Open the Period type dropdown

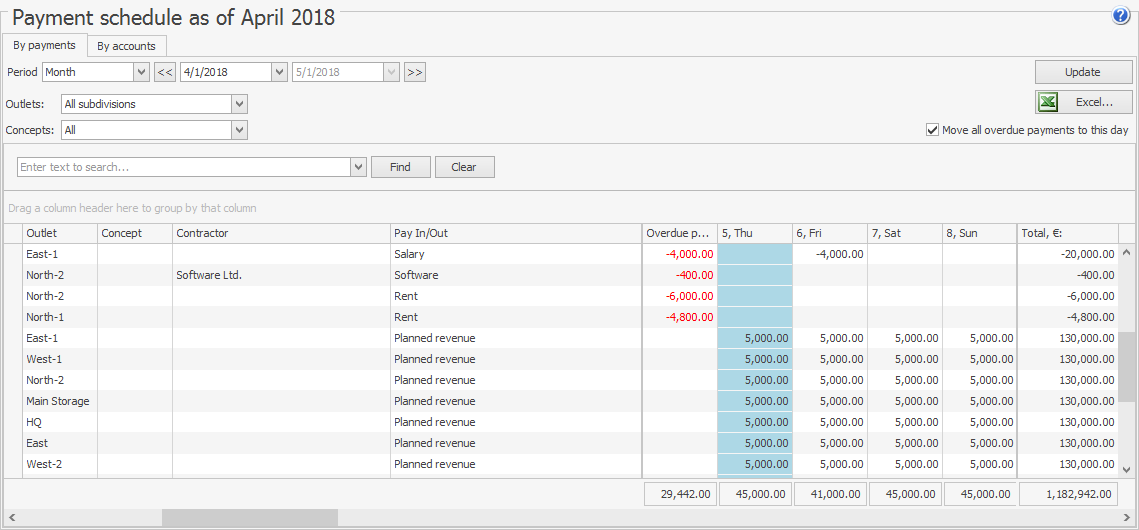coord(141,72)
